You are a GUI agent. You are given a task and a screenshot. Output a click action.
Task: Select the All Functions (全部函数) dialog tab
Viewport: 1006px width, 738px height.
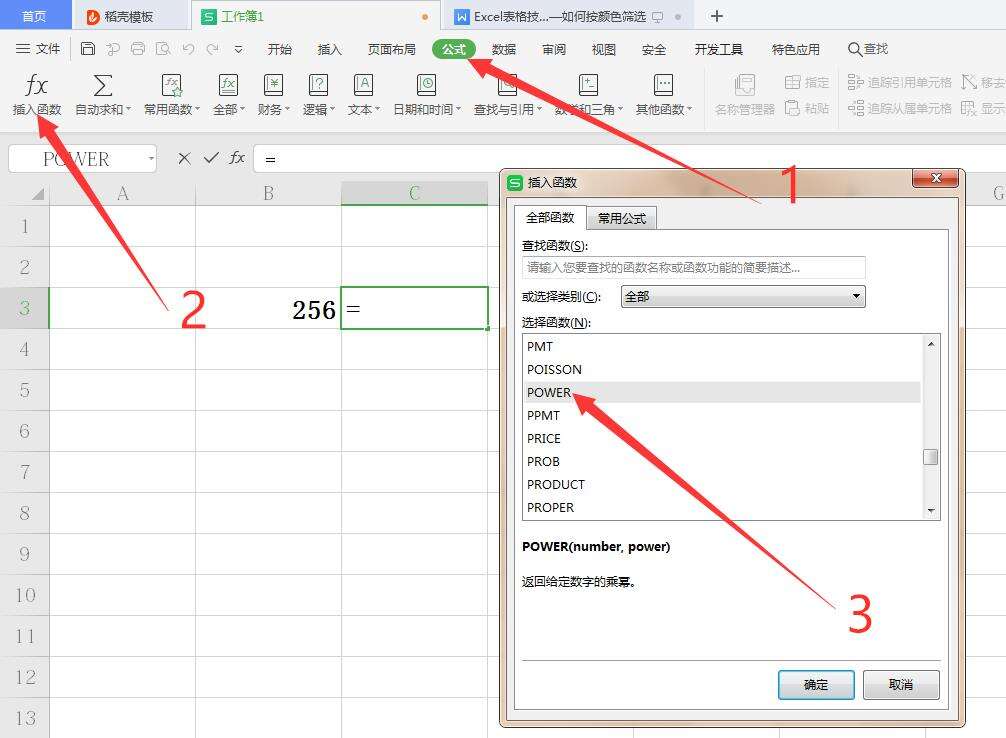click(x=550, y=218)
